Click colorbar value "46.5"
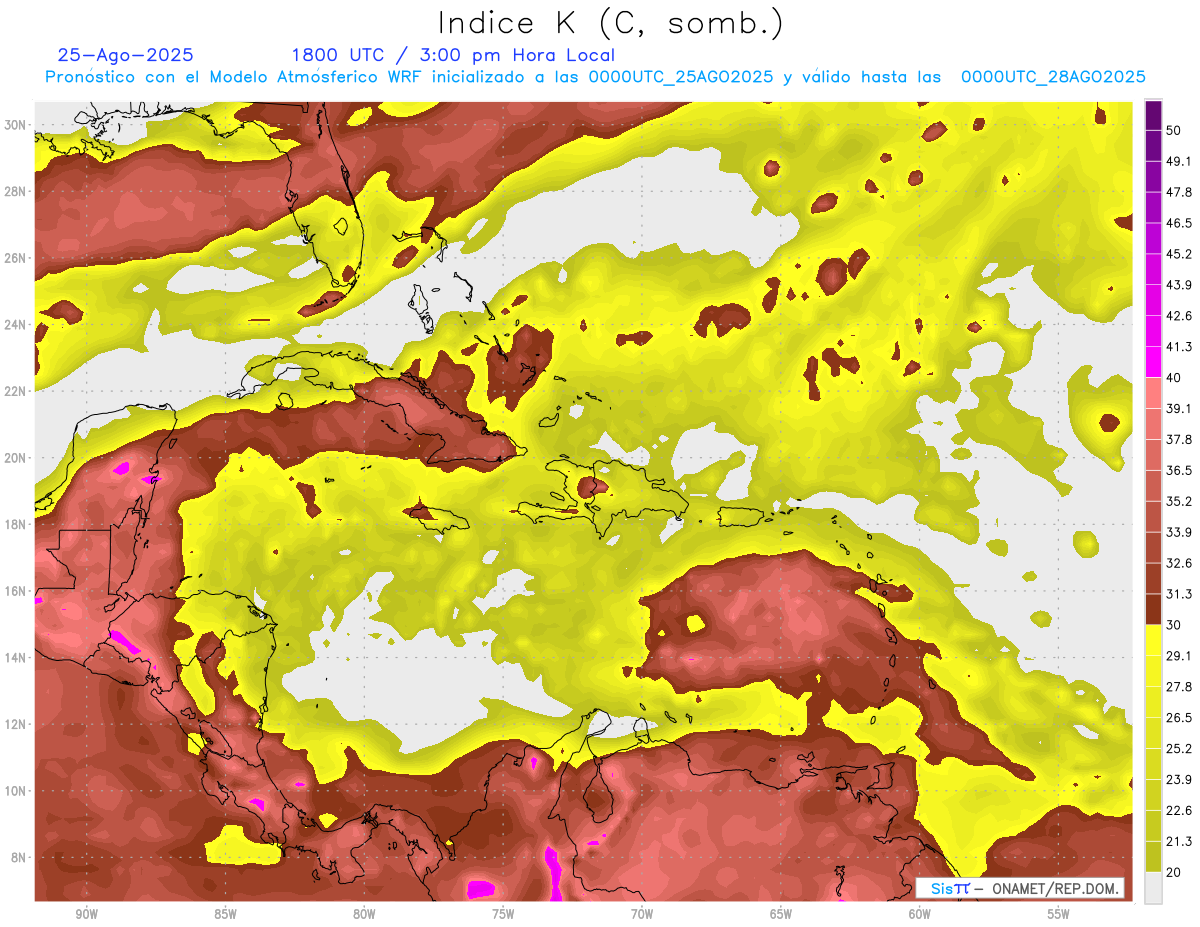This screenshot has height=927, width=1200. pyautogui.click(x=1178, y=223)
